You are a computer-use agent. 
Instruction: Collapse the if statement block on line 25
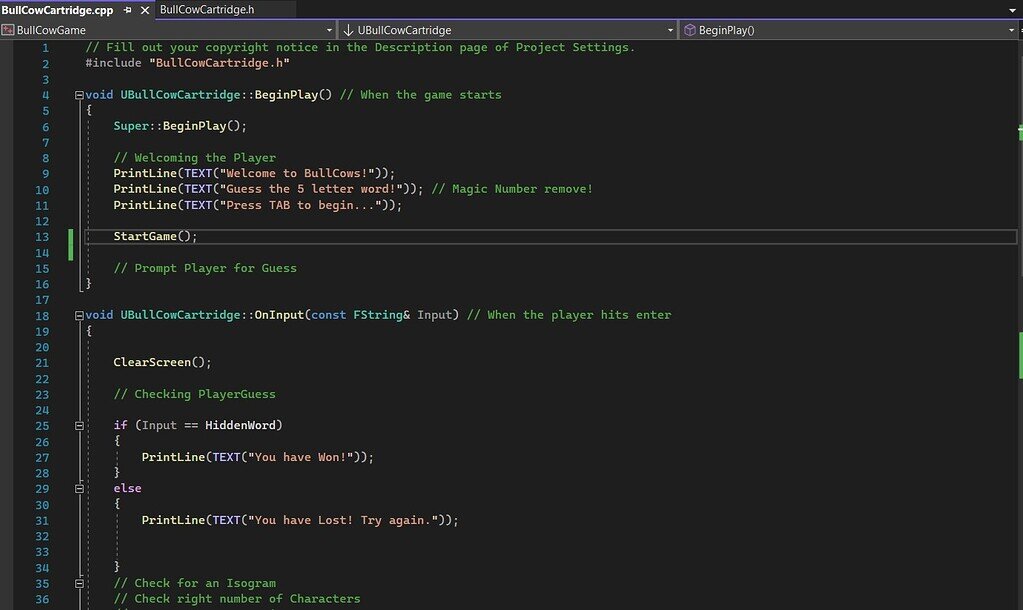[79, 425]
